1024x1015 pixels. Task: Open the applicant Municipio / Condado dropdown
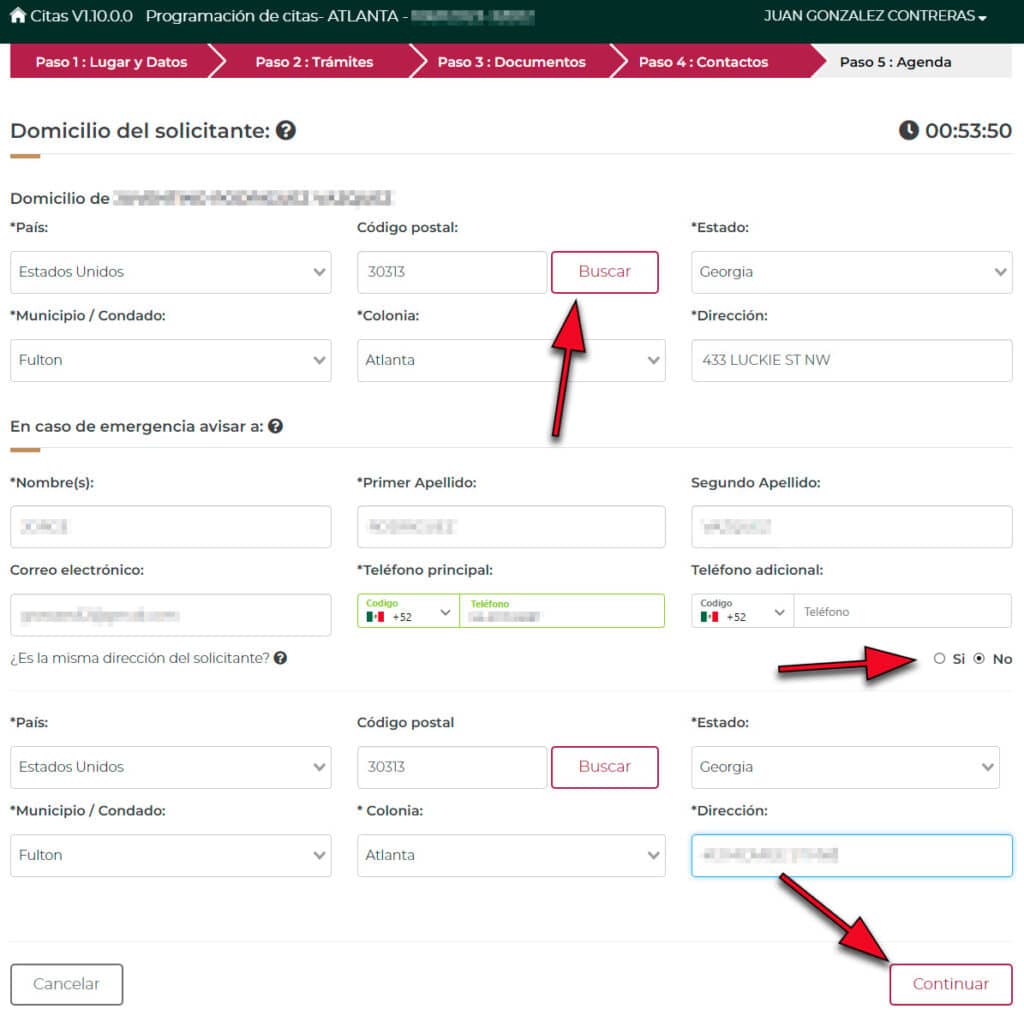click(170, 360)
